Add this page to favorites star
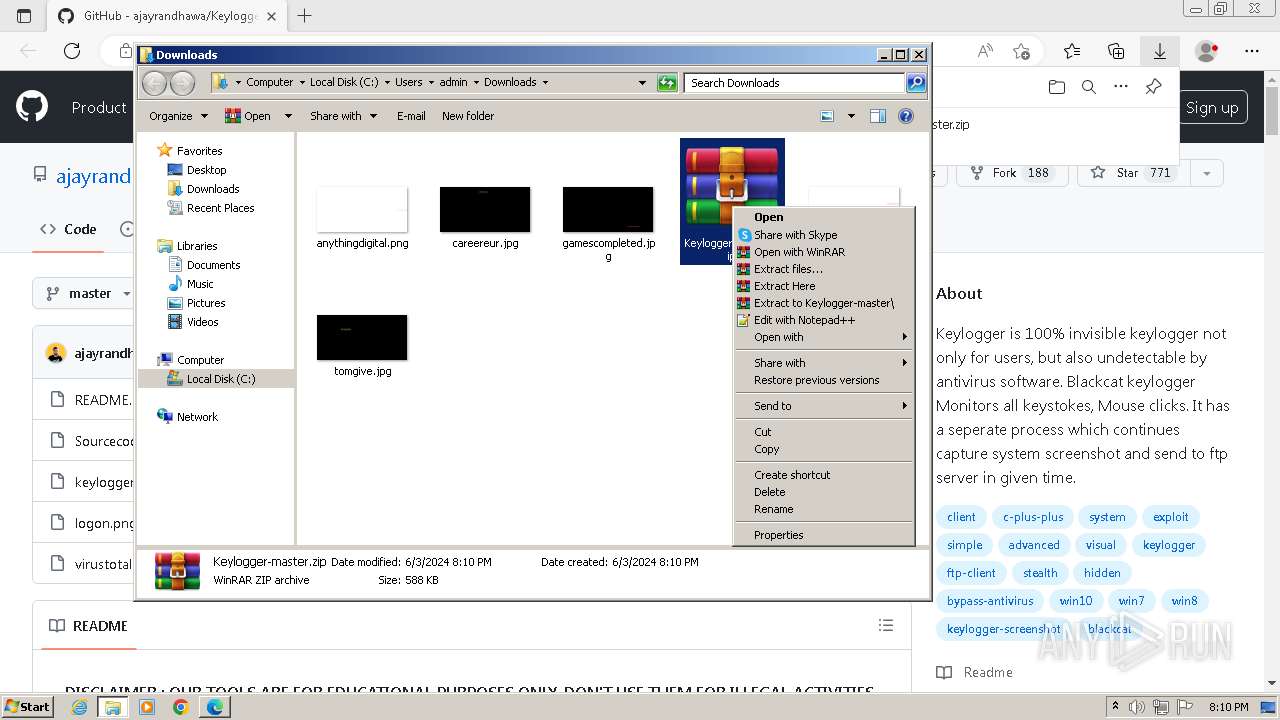Viewport: 1280px width, 720px height. coord(1021,51)
